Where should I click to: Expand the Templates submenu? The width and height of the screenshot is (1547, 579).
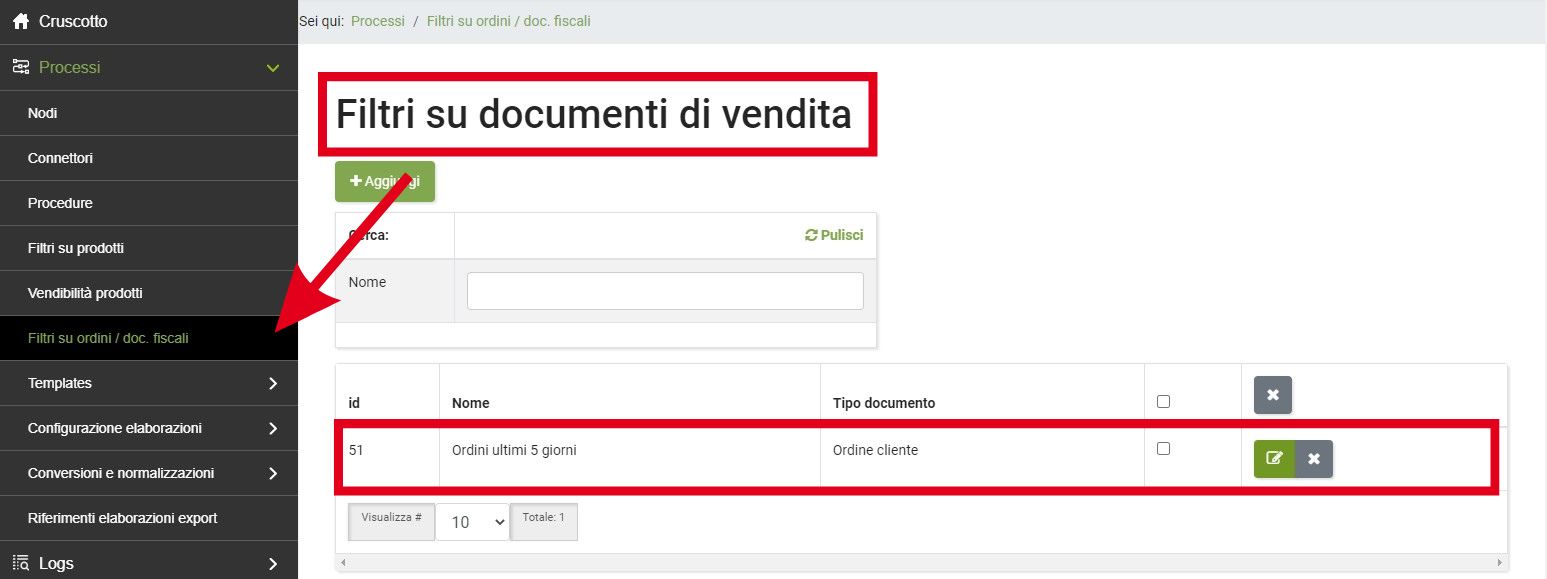(273, 383)
